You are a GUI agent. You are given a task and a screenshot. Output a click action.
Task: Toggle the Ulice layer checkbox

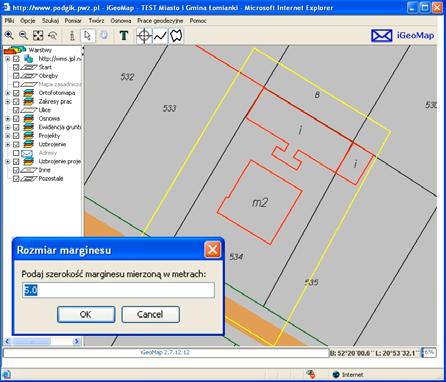16,110
